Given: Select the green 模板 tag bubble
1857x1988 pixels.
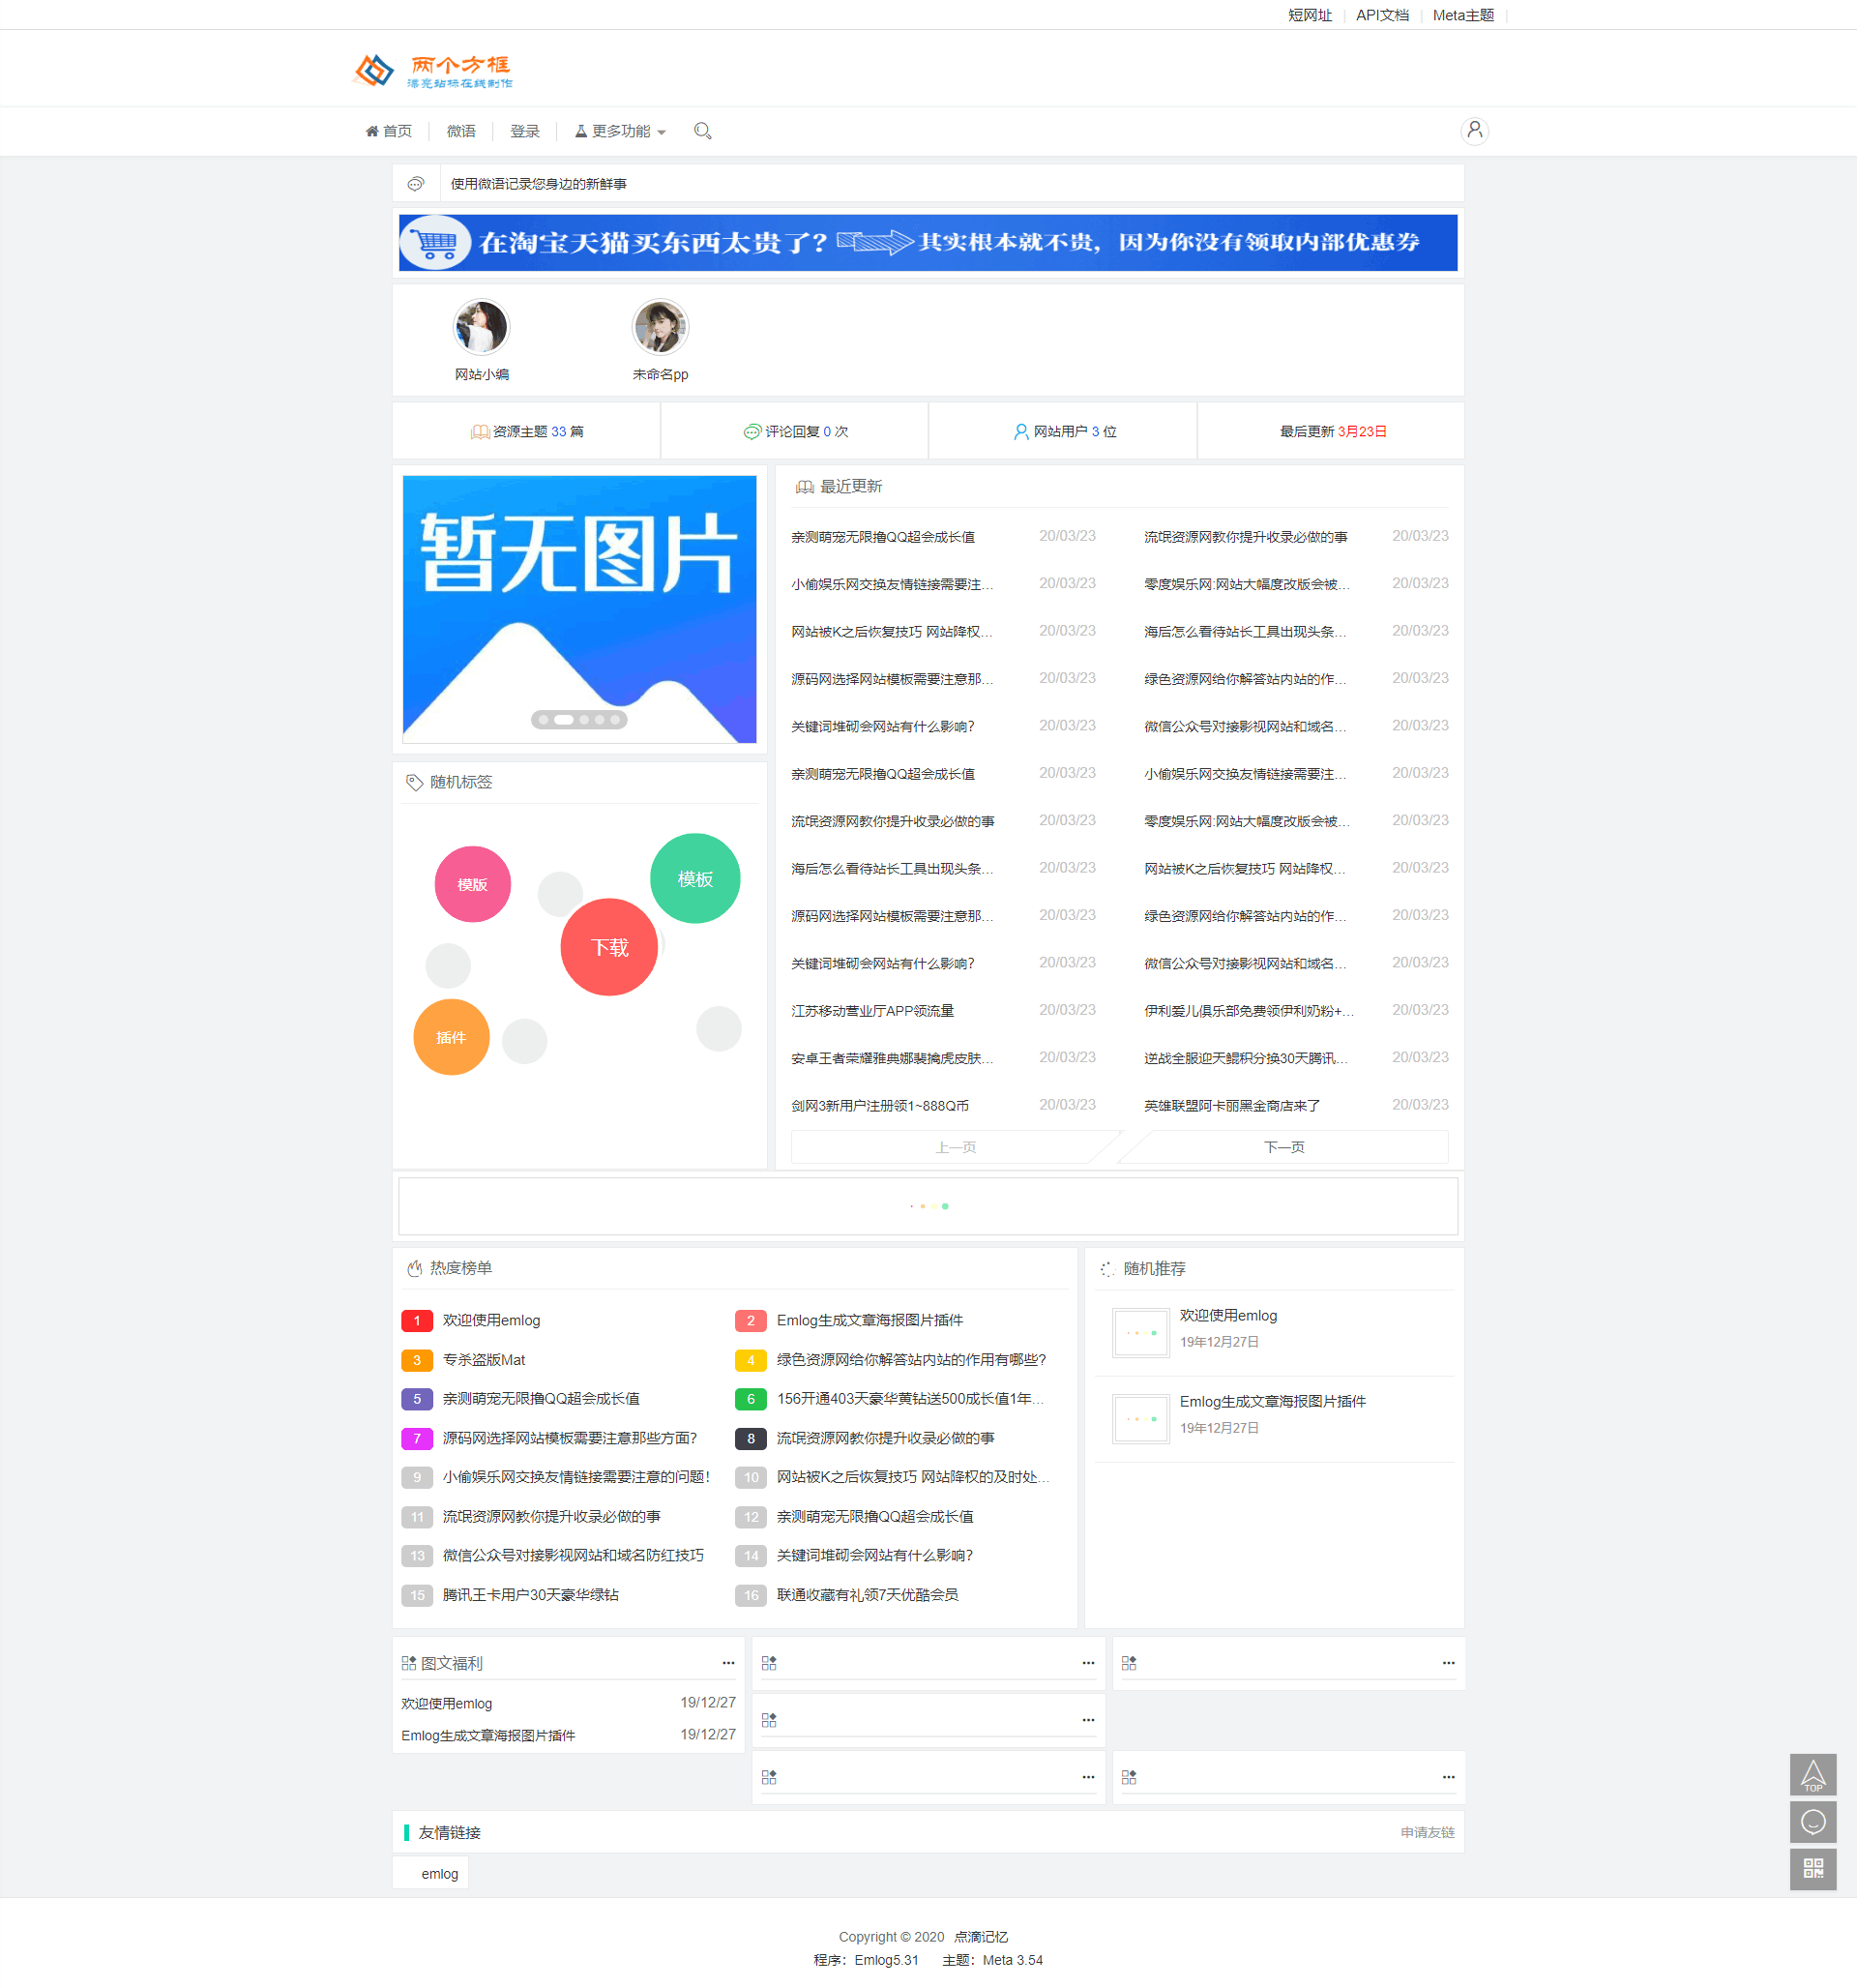Looking at the screenshot, I should tap(695, 878).
